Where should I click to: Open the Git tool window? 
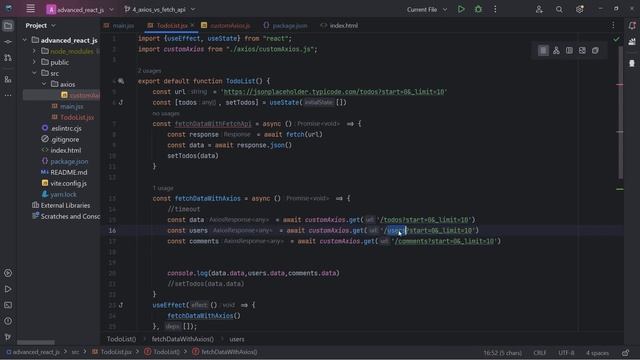[8, 337]
